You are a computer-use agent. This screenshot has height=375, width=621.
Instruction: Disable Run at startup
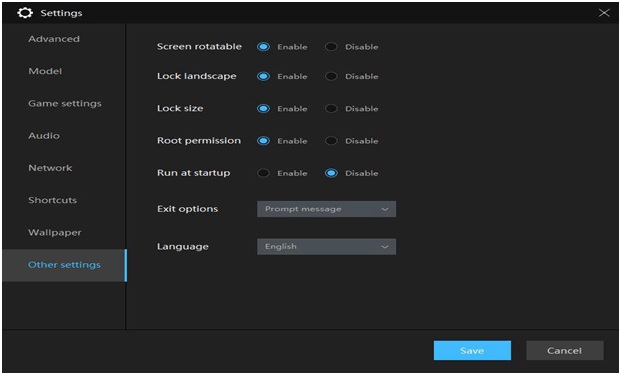[331, 173]
